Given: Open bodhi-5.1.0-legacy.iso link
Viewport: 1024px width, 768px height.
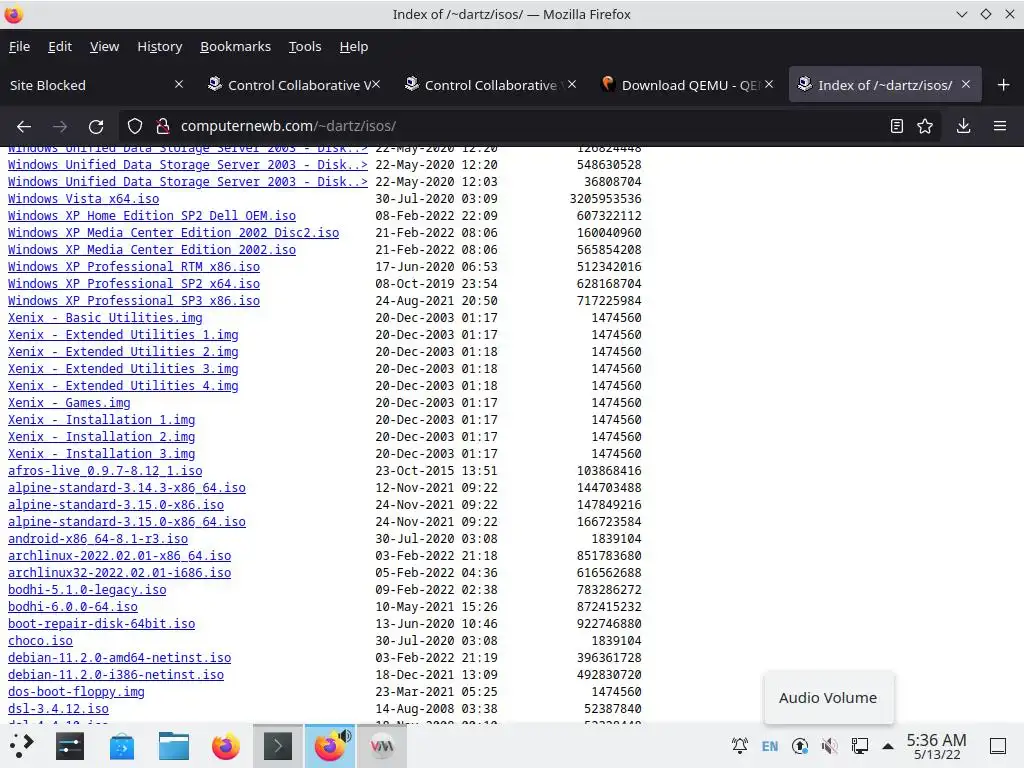Looking at the screenshot, I should point(87,589).
